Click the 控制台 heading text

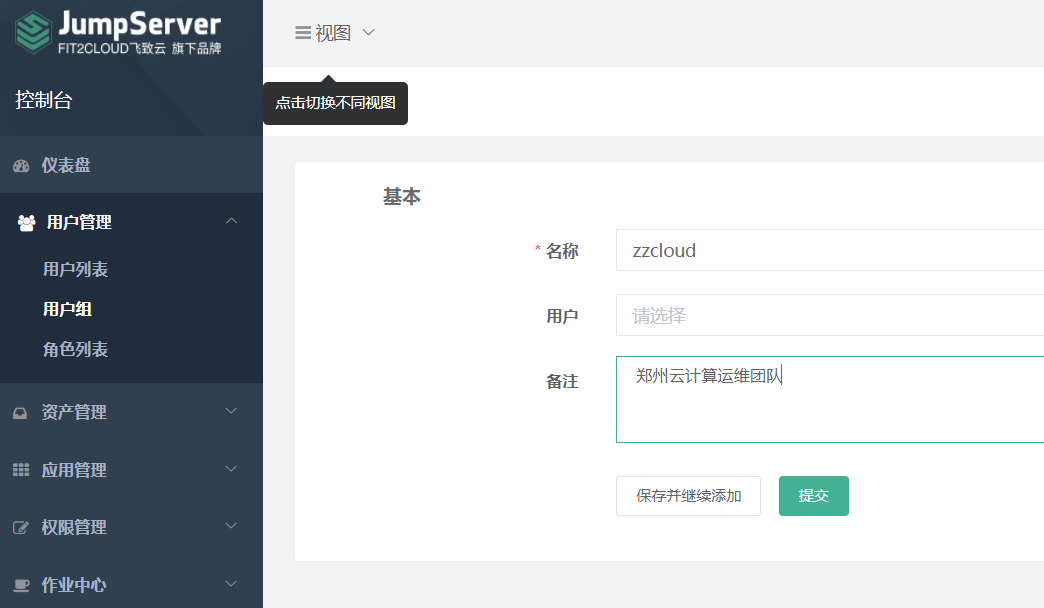[44, 100]
